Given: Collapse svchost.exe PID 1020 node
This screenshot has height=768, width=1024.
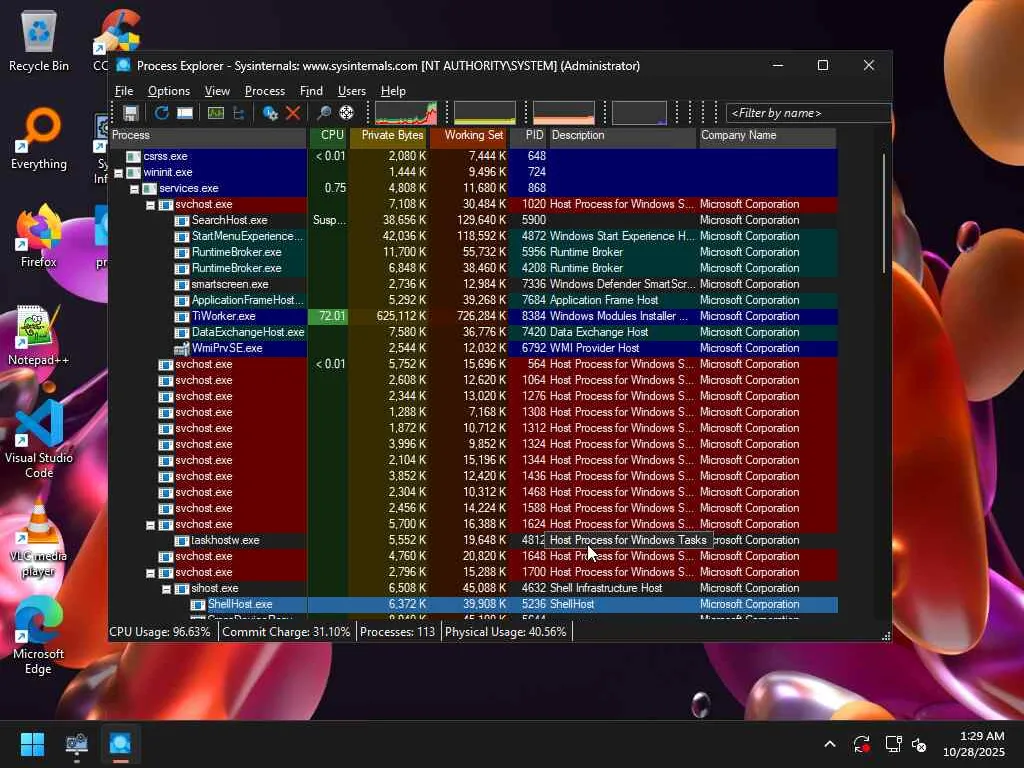Looking at the screenshot, I should click(x=150, y=205).
